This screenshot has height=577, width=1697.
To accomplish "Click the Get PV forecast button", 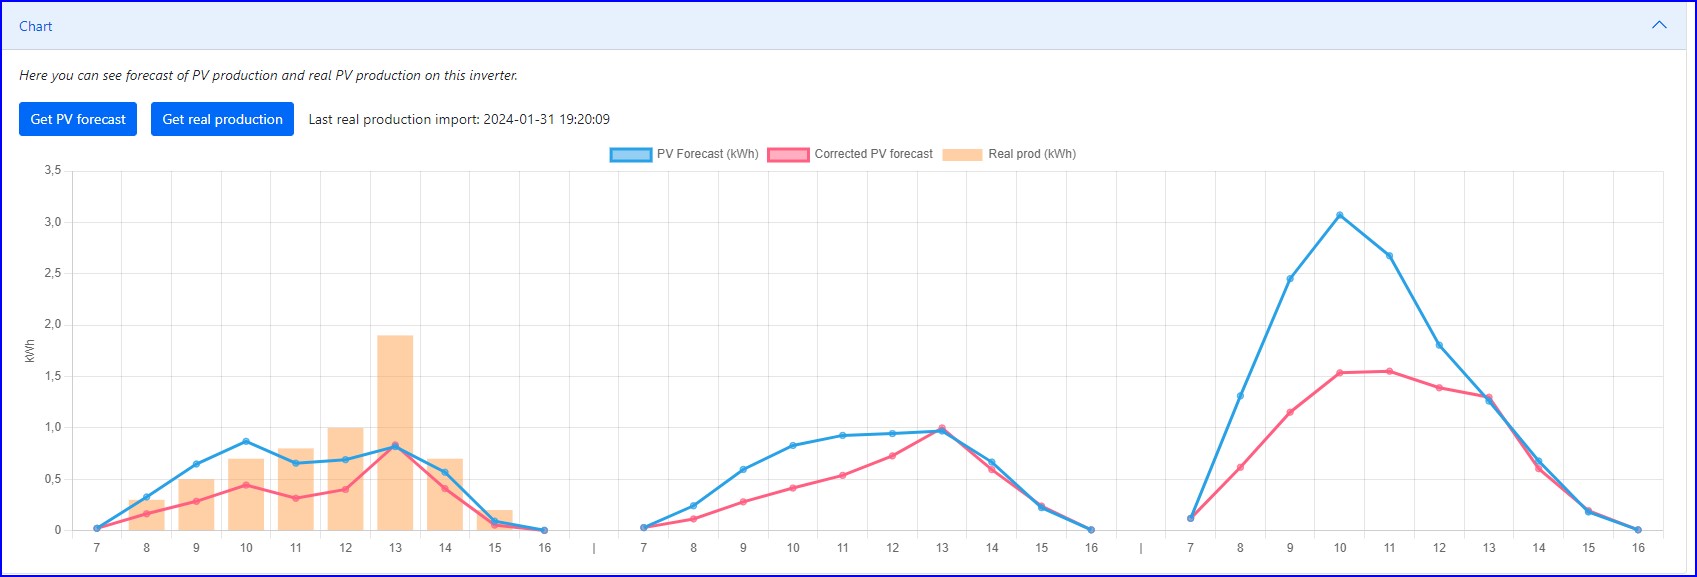I will 78,119.
